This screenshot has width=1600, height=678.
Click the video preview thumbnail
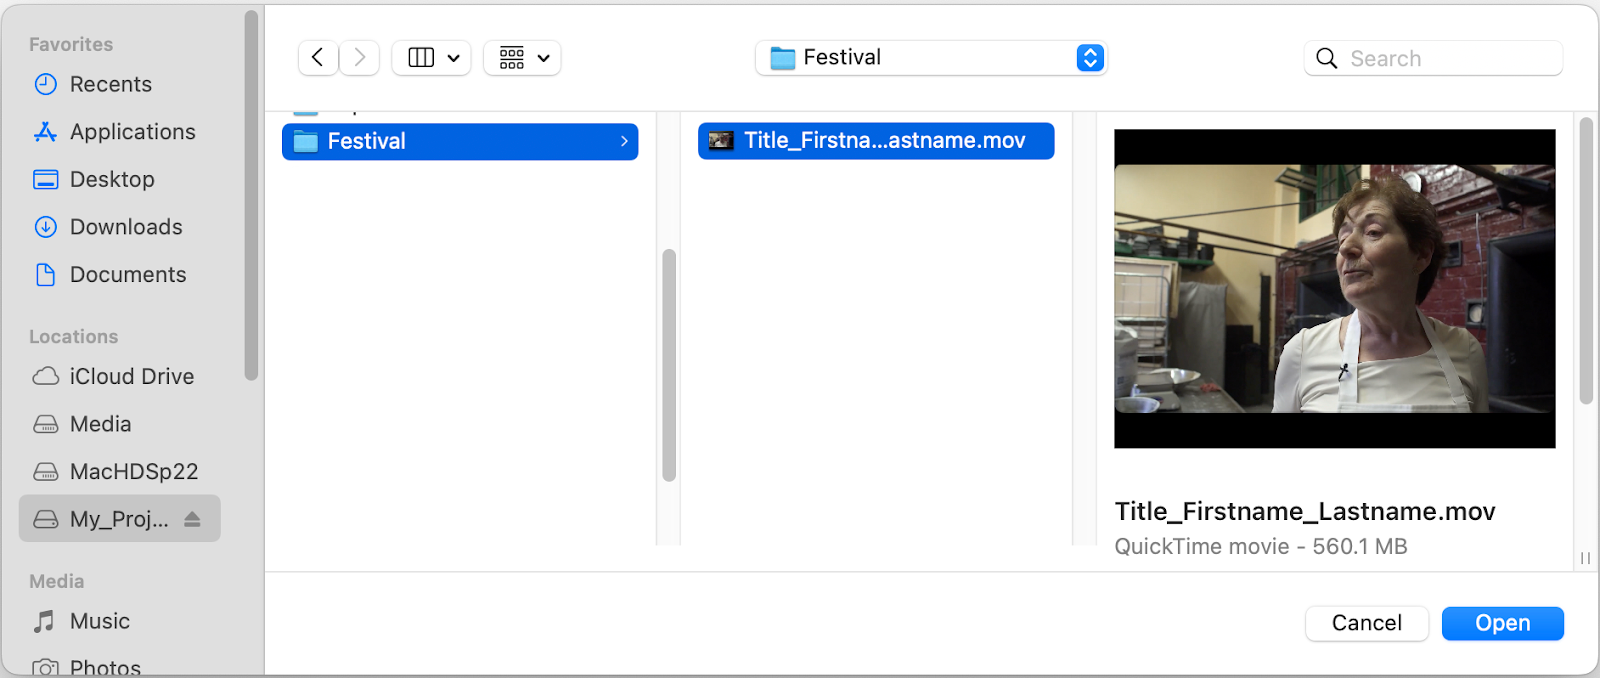1335,288
